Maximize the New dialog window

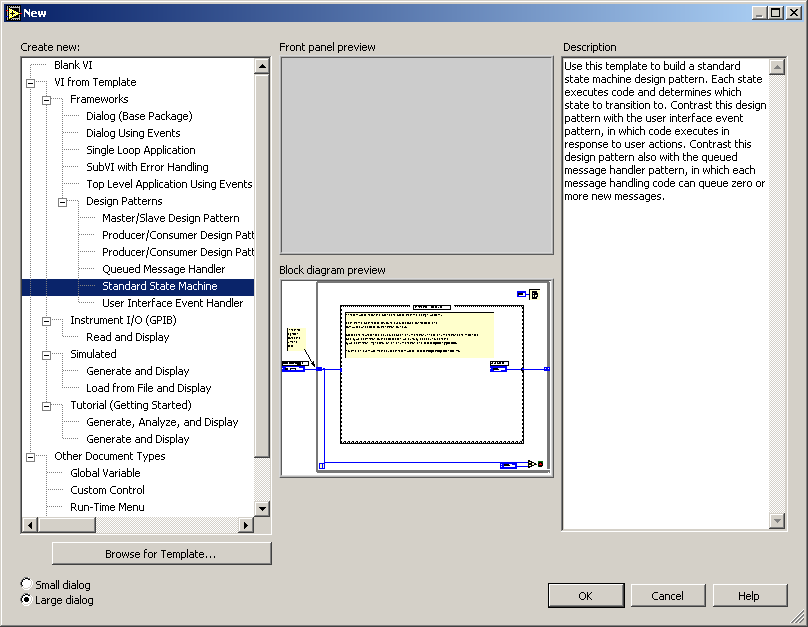tap(776, 13)
